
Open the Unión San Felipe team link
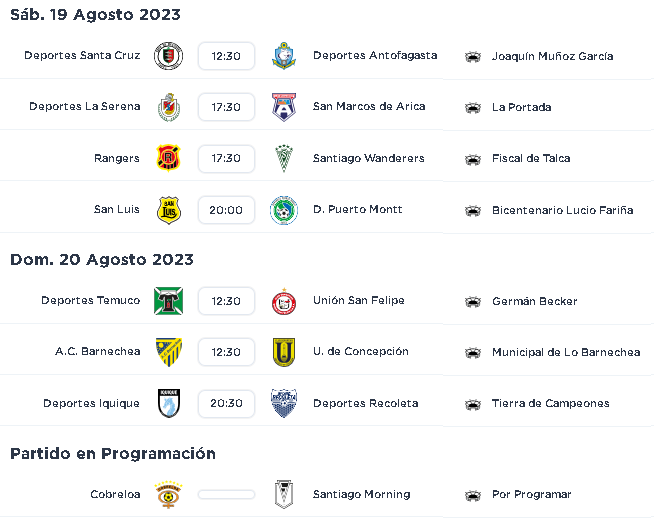click(359, 300)
